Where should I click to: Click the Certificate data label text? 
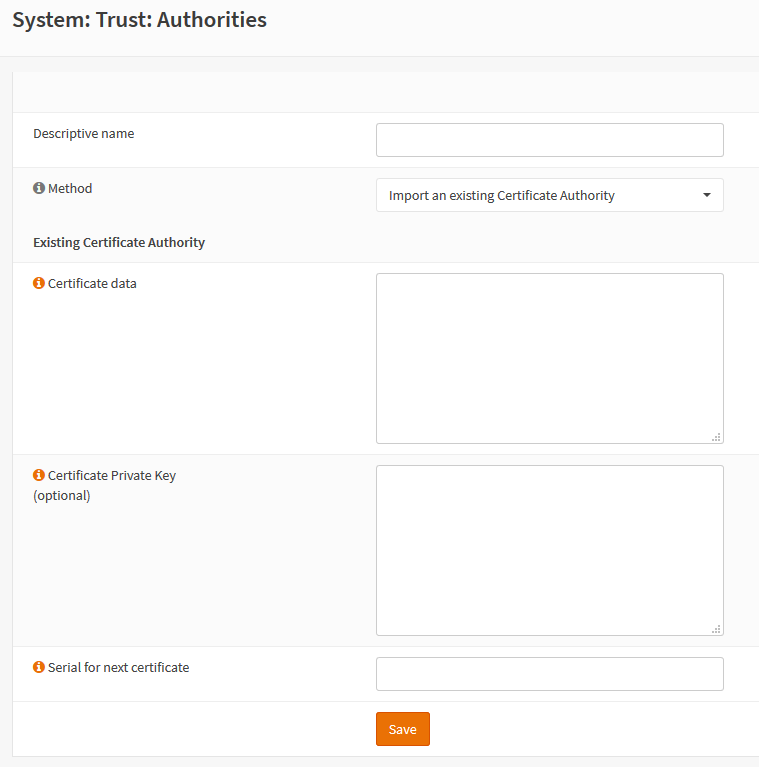click(92, 283)
